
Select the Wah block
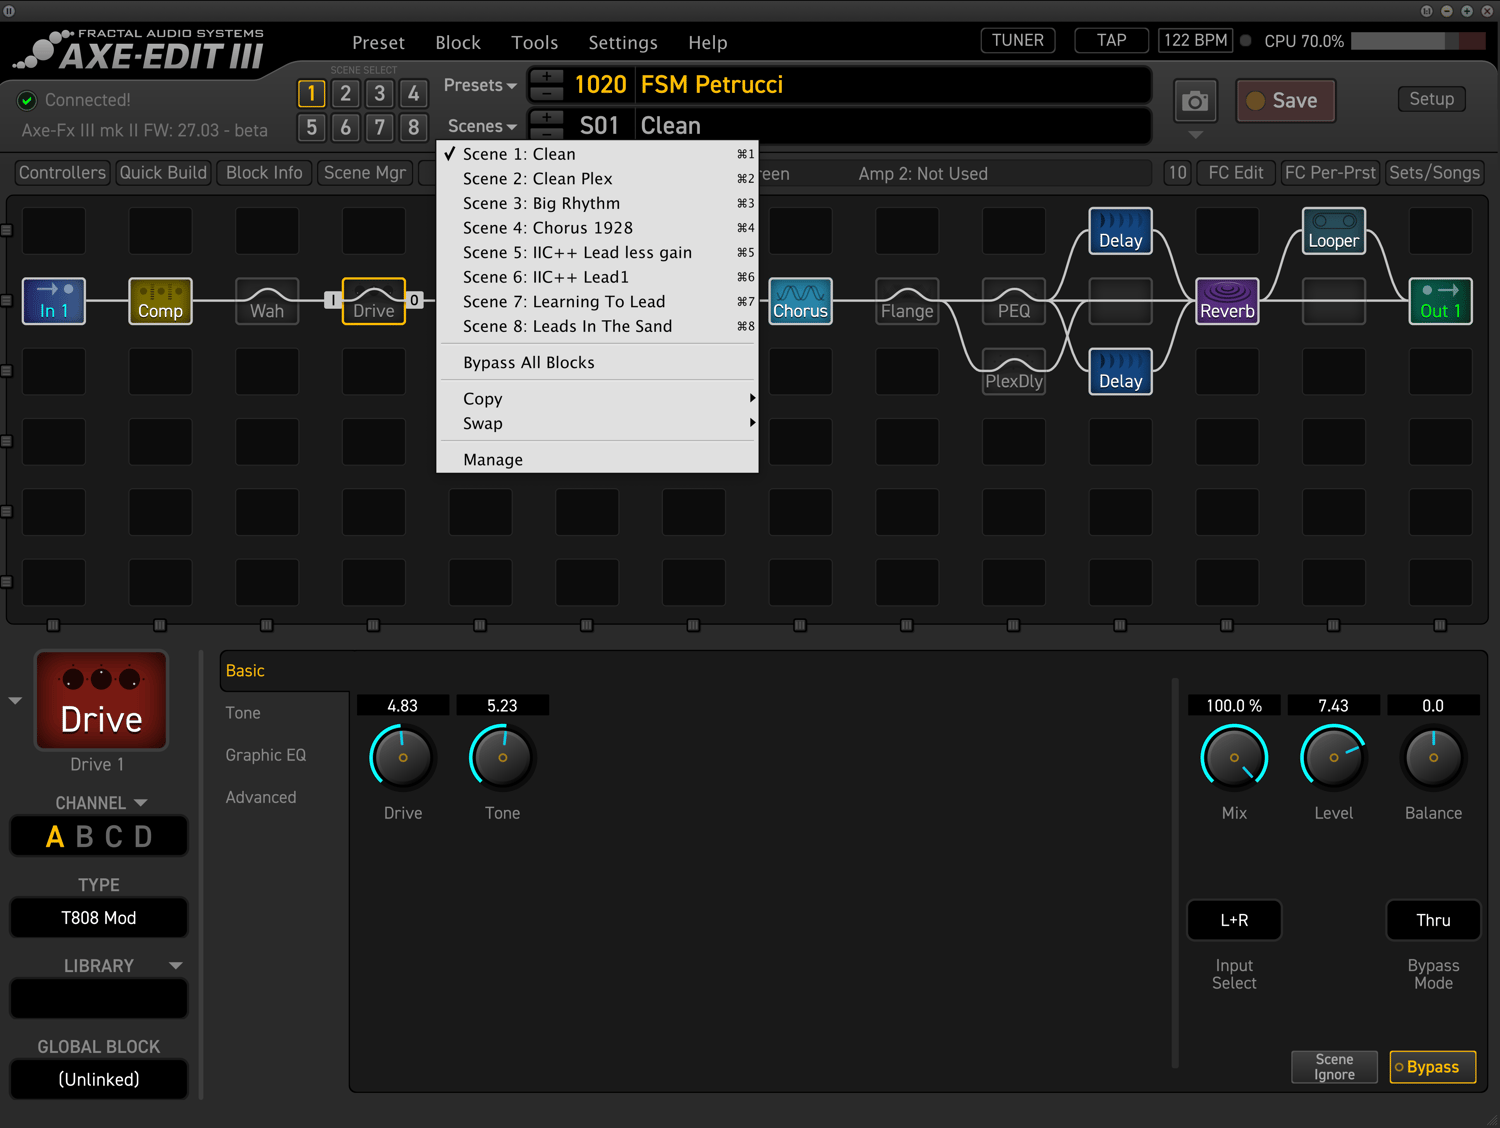point(267,301)
